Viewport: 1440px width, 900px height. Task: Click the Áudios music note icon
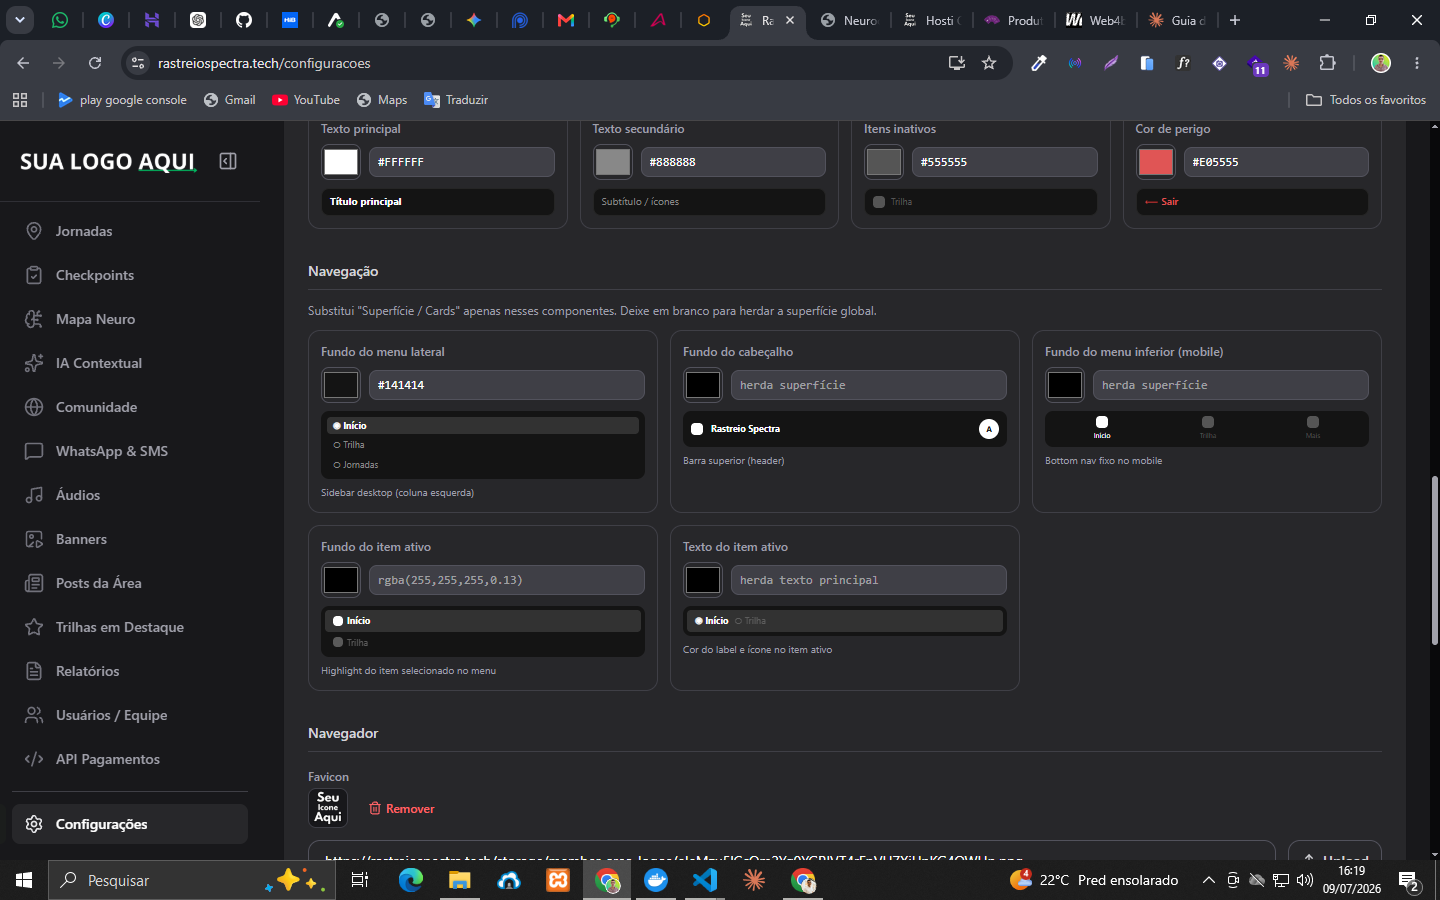[34, 495]
